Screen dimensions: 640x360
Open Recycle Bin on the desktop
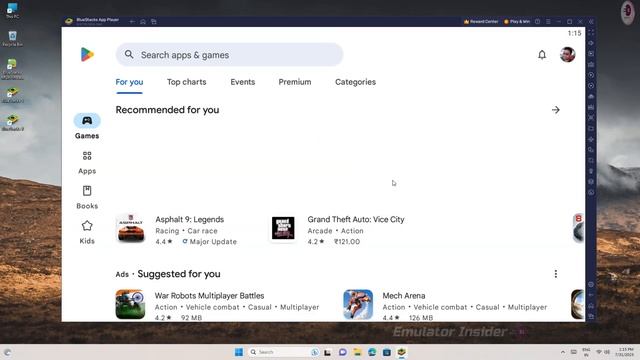click(12, 39)
